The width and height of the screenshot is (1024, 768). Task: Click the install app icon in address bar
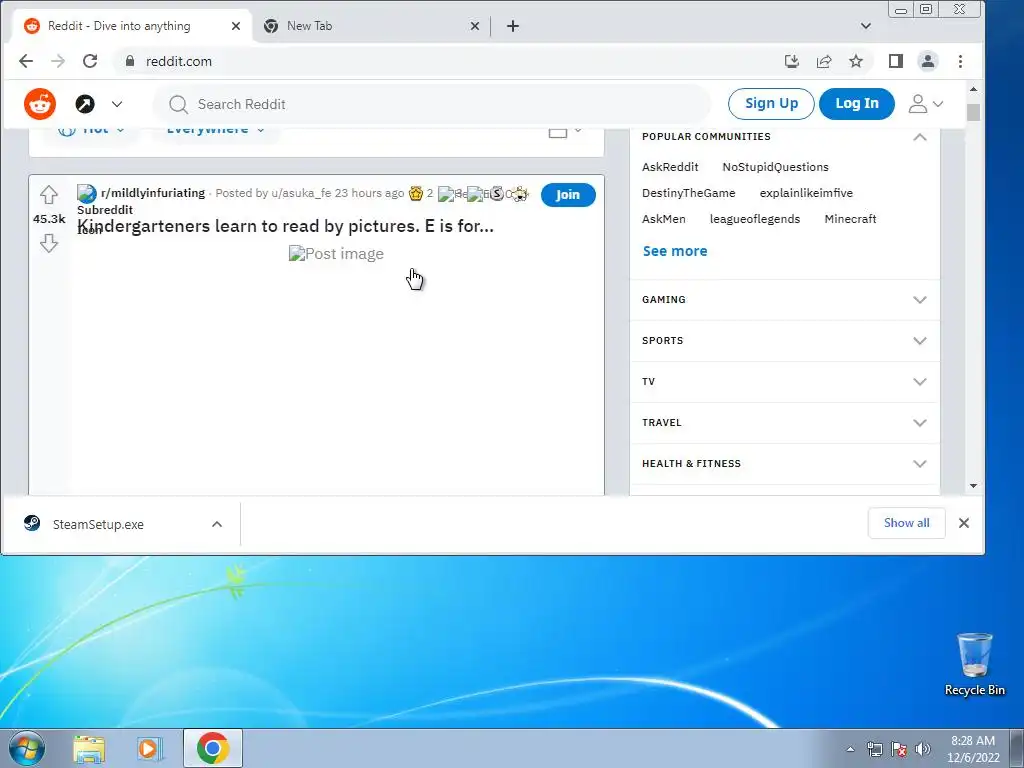792,61
